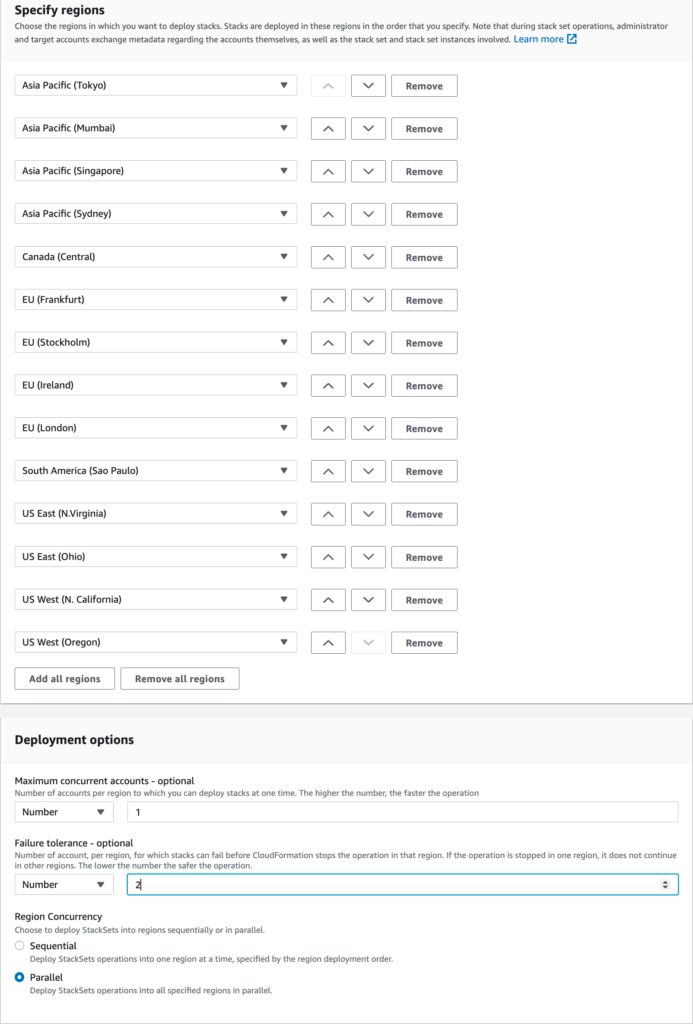Move South America (Sao Paulo) region down
Image resolution: width=693 pixels, height=1024 pixels.
[369, 472]
